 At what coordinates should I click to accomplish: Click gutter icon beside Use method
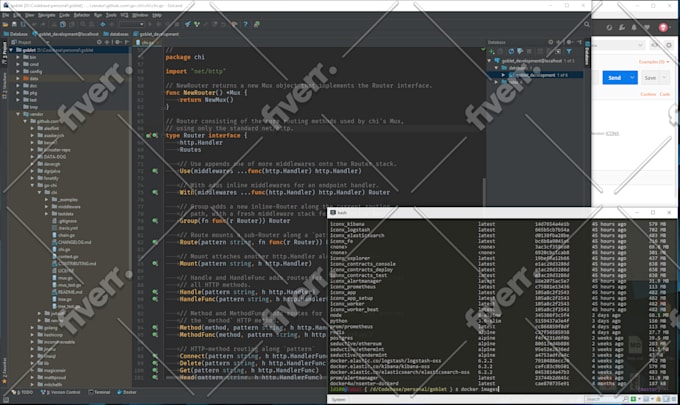click(155, 171)
